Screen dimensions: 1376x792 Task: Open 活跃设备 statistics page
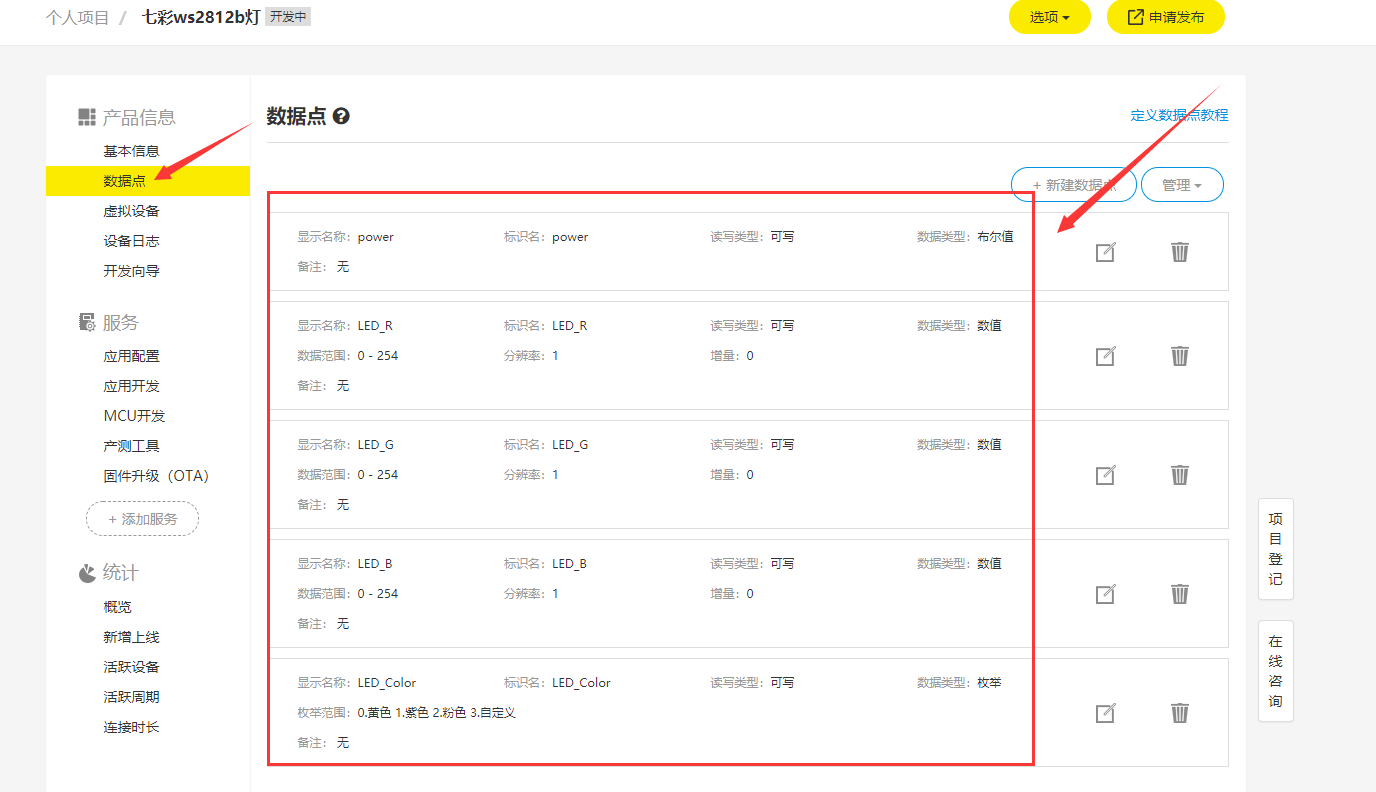pos(131,667)
